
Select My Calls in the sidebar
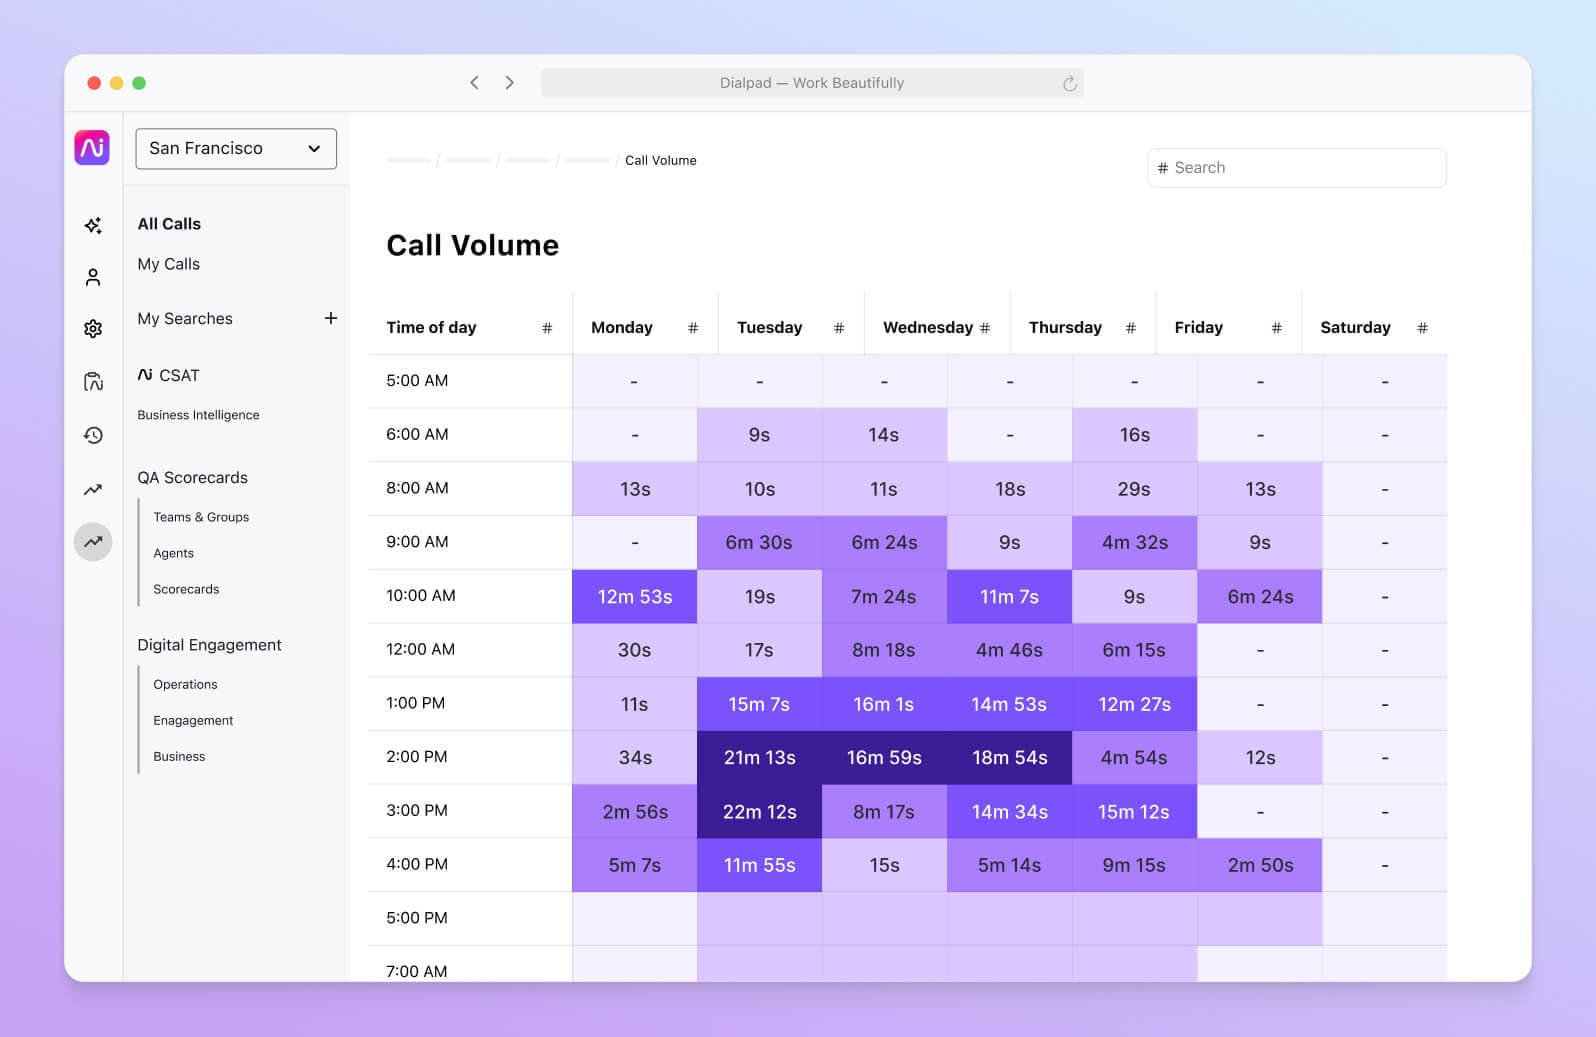(168, 264)
